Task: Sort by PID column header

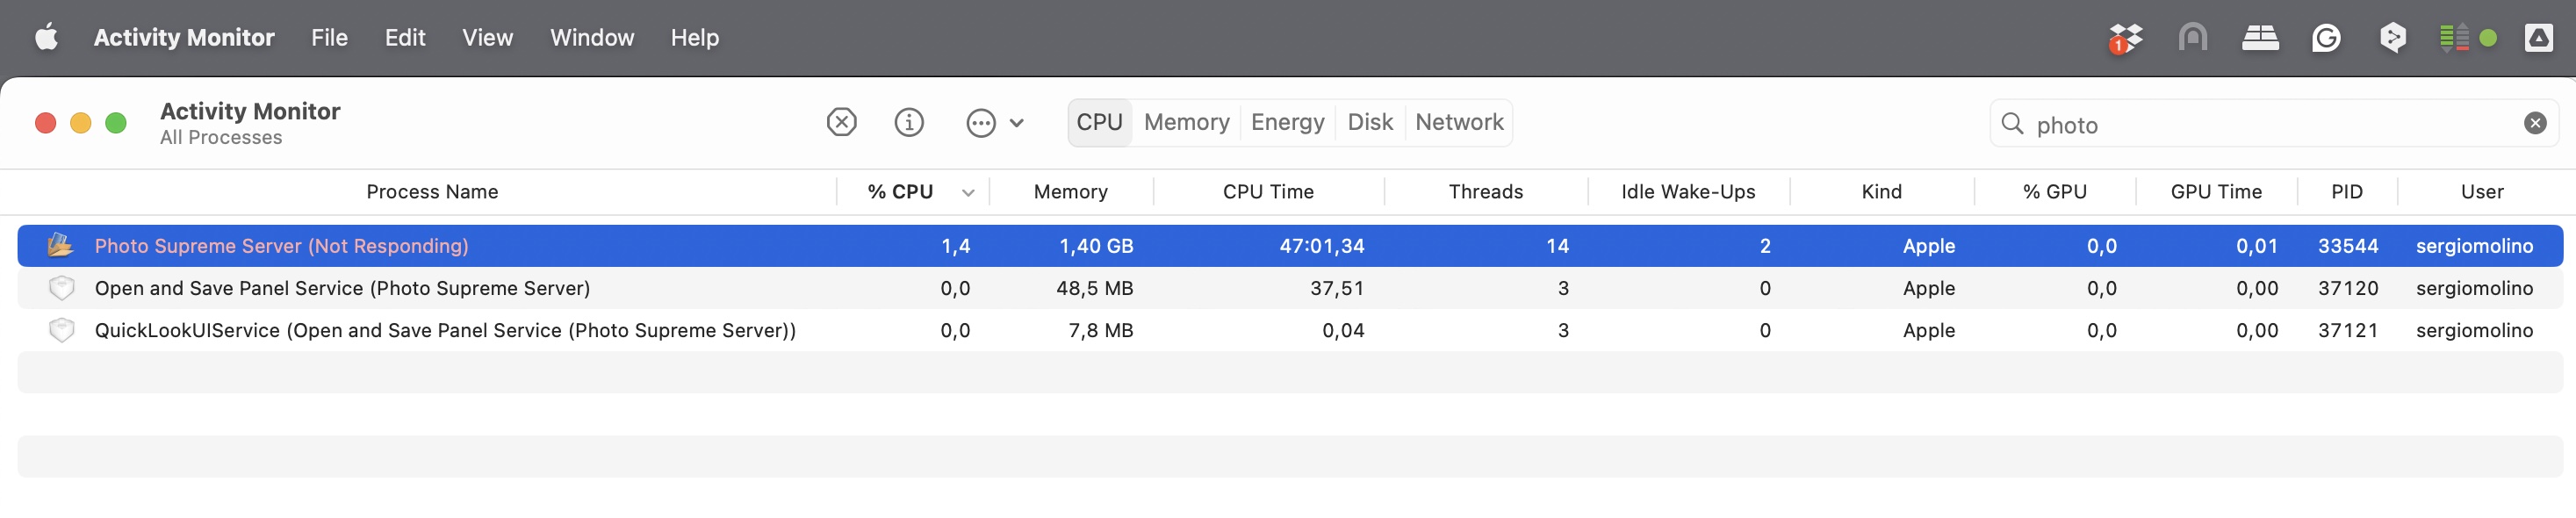Action: (x=2347, y=192)
